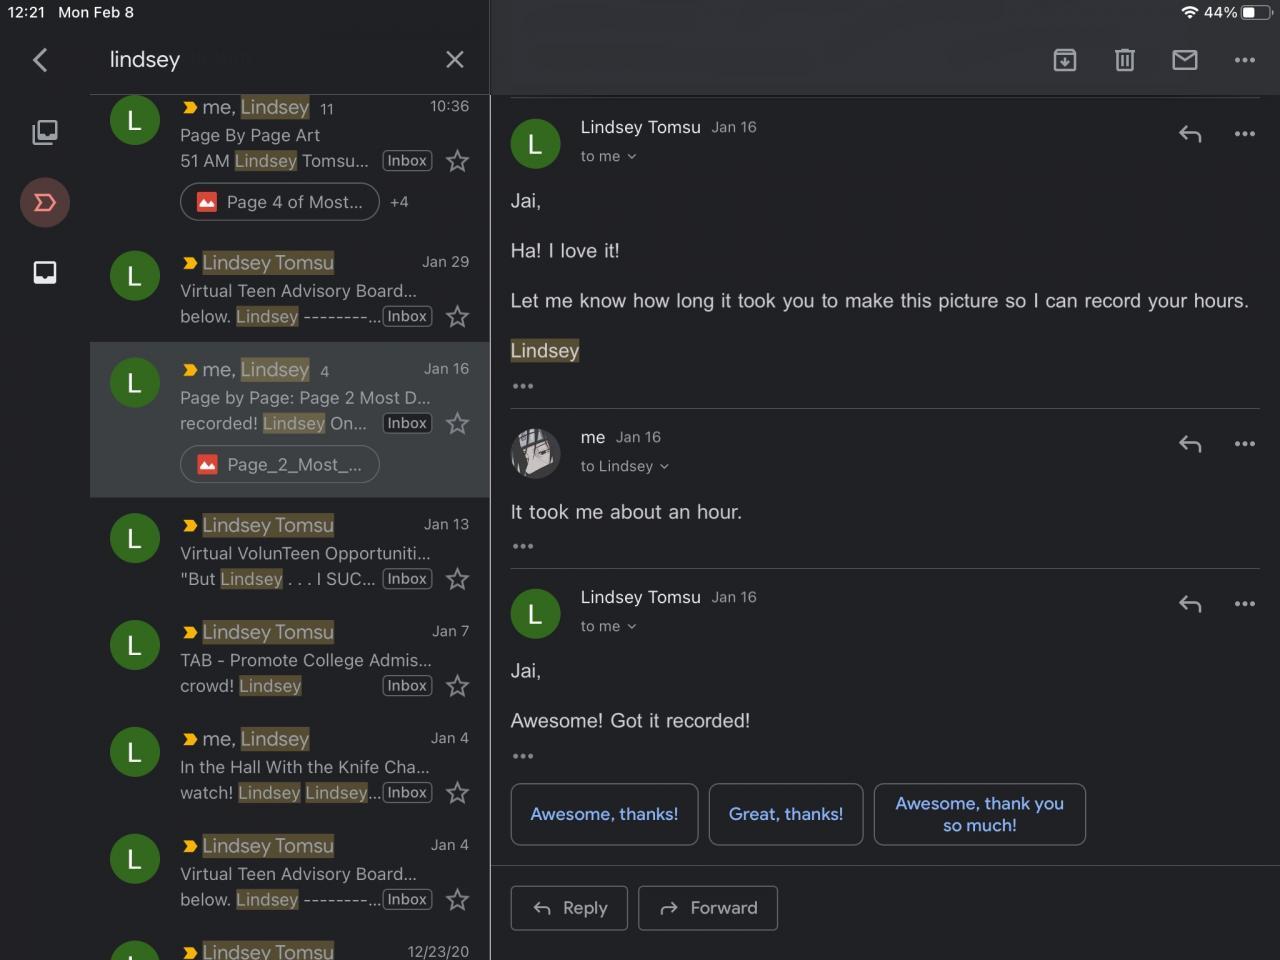Show the +4 additional attachments
This screenshot has width=1280, height=960.
pos(399,202)
